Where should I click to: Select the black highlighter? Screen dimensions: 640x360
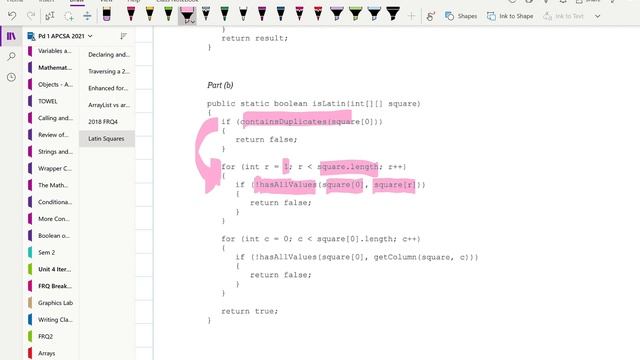click(x=393, y=13)
